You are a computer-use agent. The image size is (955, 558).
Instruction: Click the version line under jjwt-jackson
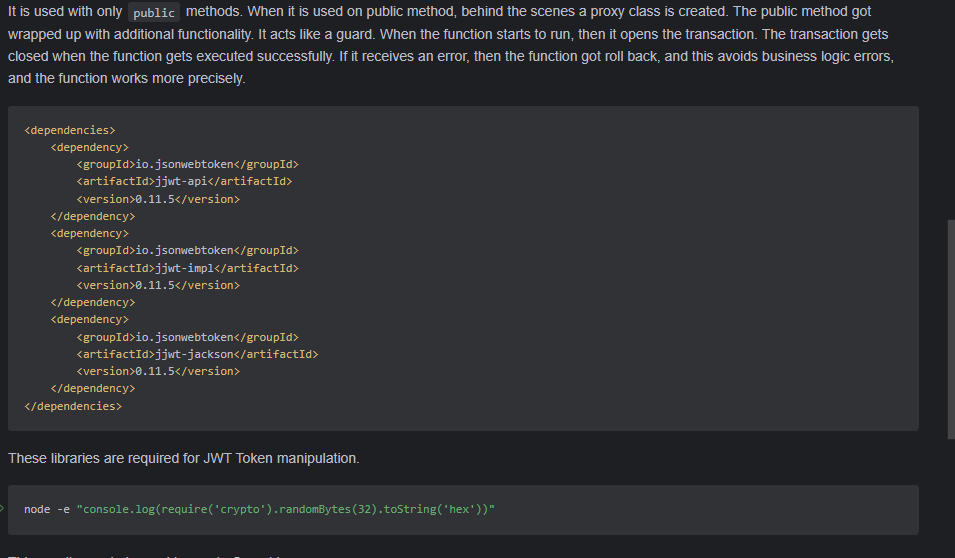tap(158, 371)
